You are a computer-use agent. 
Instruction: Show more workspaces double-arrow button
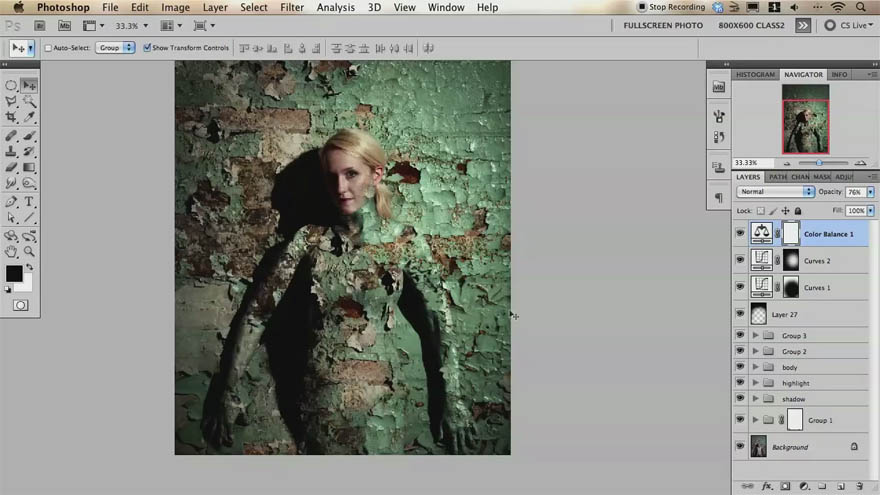coord(803,25)
